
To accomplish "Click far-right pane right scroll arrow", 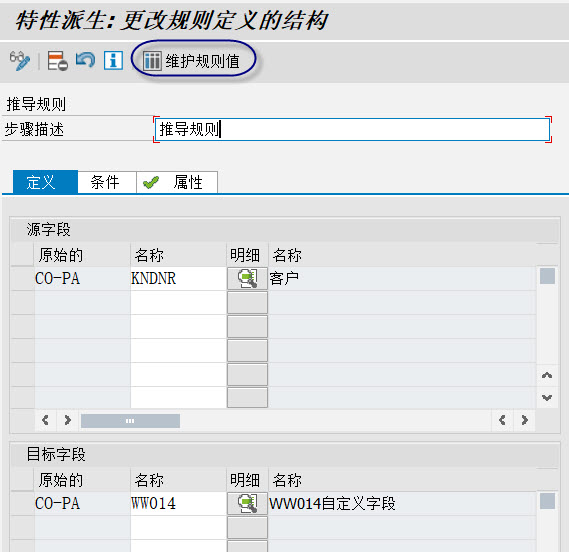I will (524, 420).
